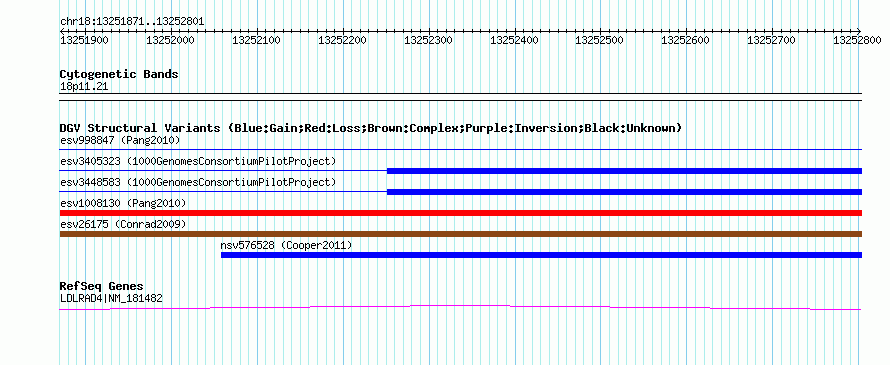Click the thick blue bar of esv3405323

point(624,171)
